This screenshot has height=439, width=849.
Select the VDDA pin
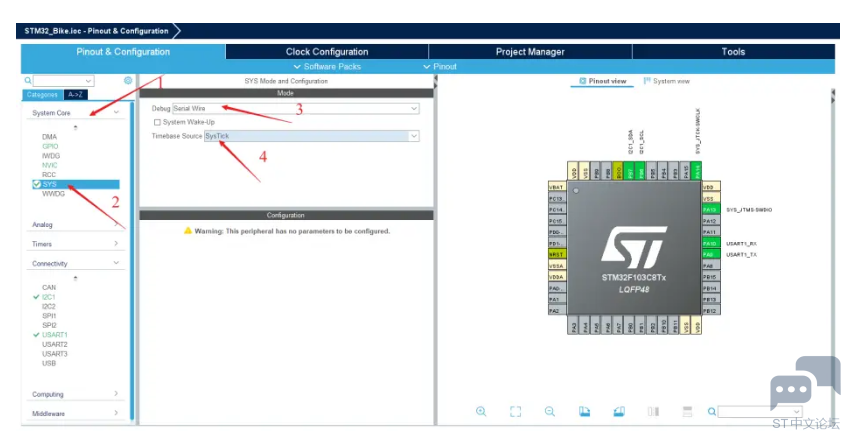click(x=557, y=277)
